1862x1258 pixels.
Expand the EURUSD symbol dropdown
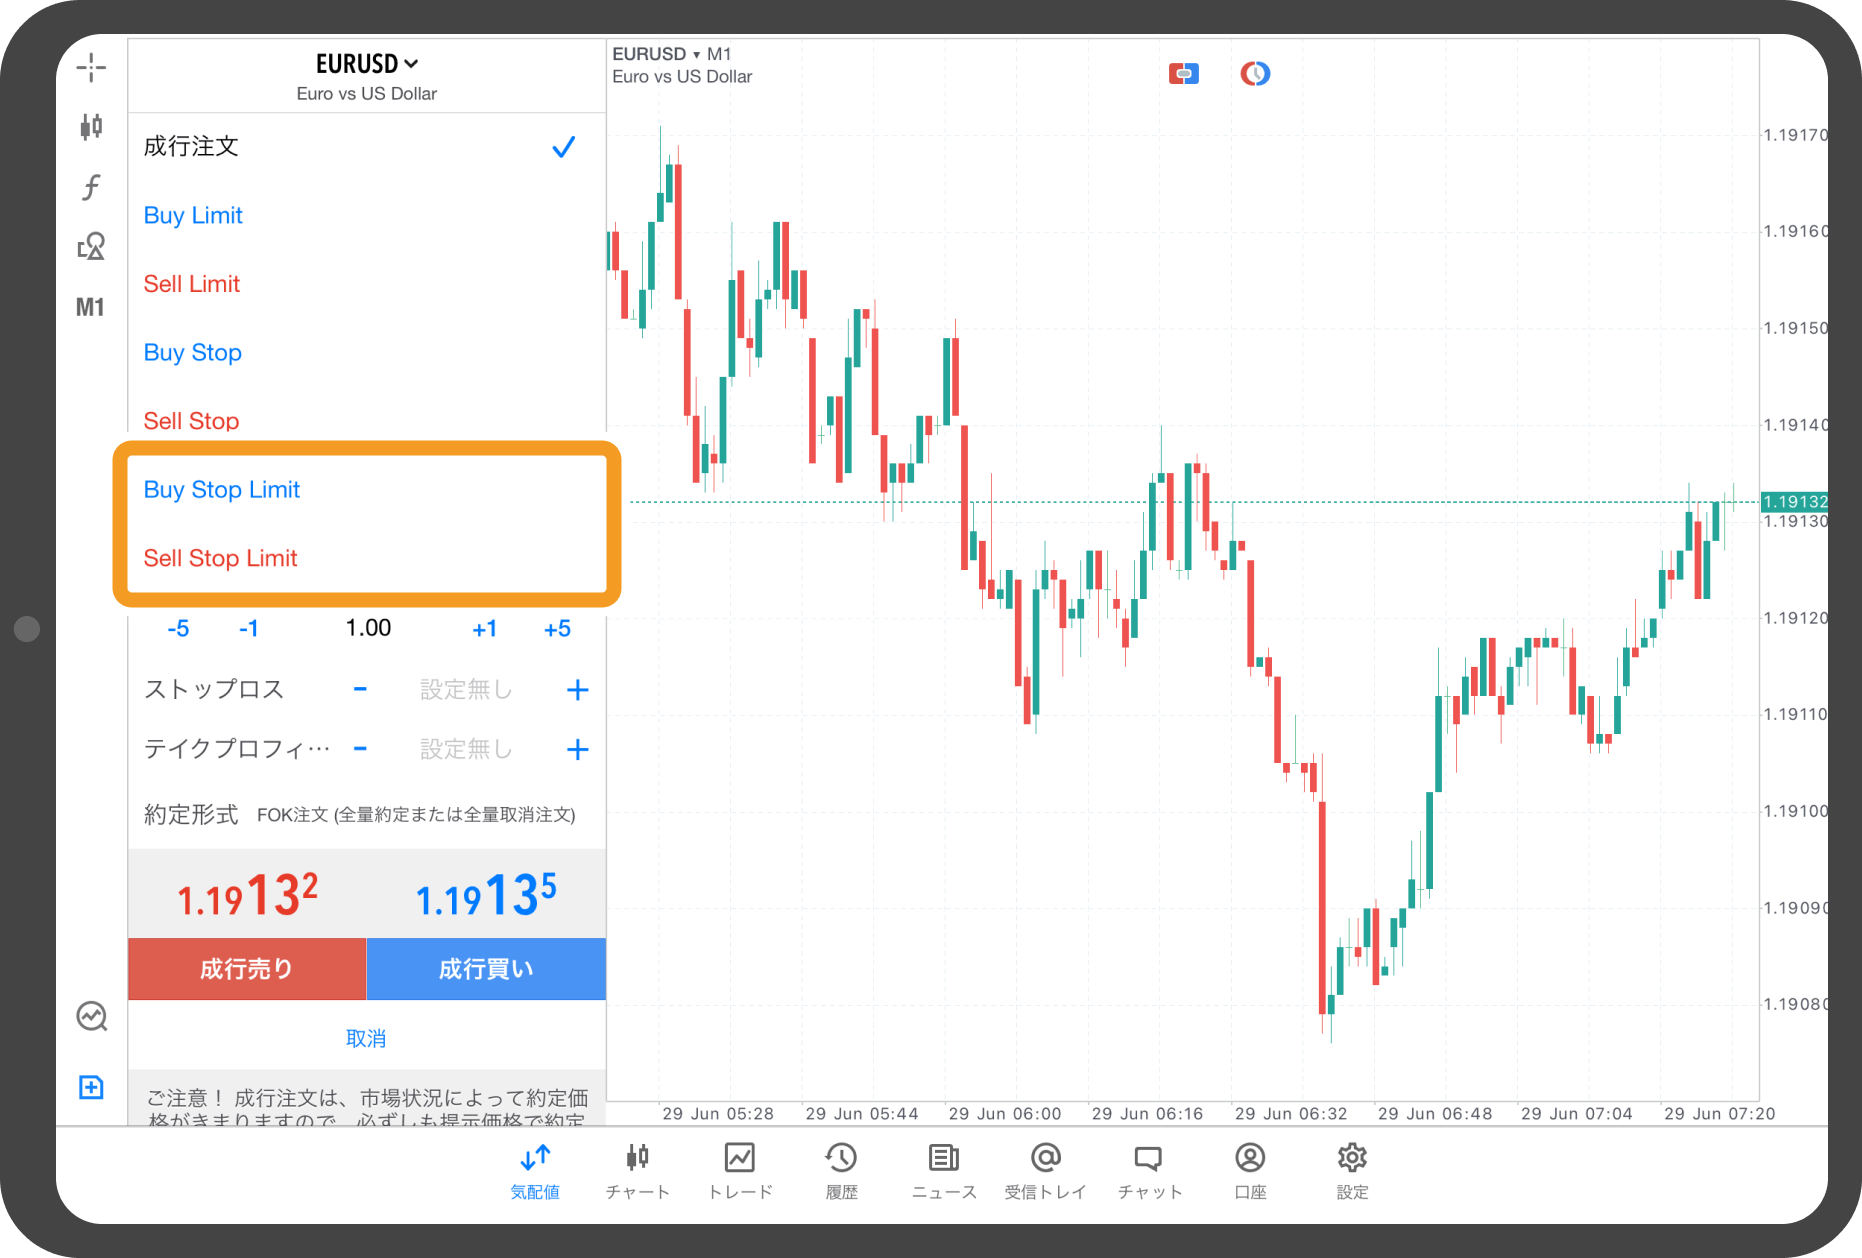click(x=366, y=64)
